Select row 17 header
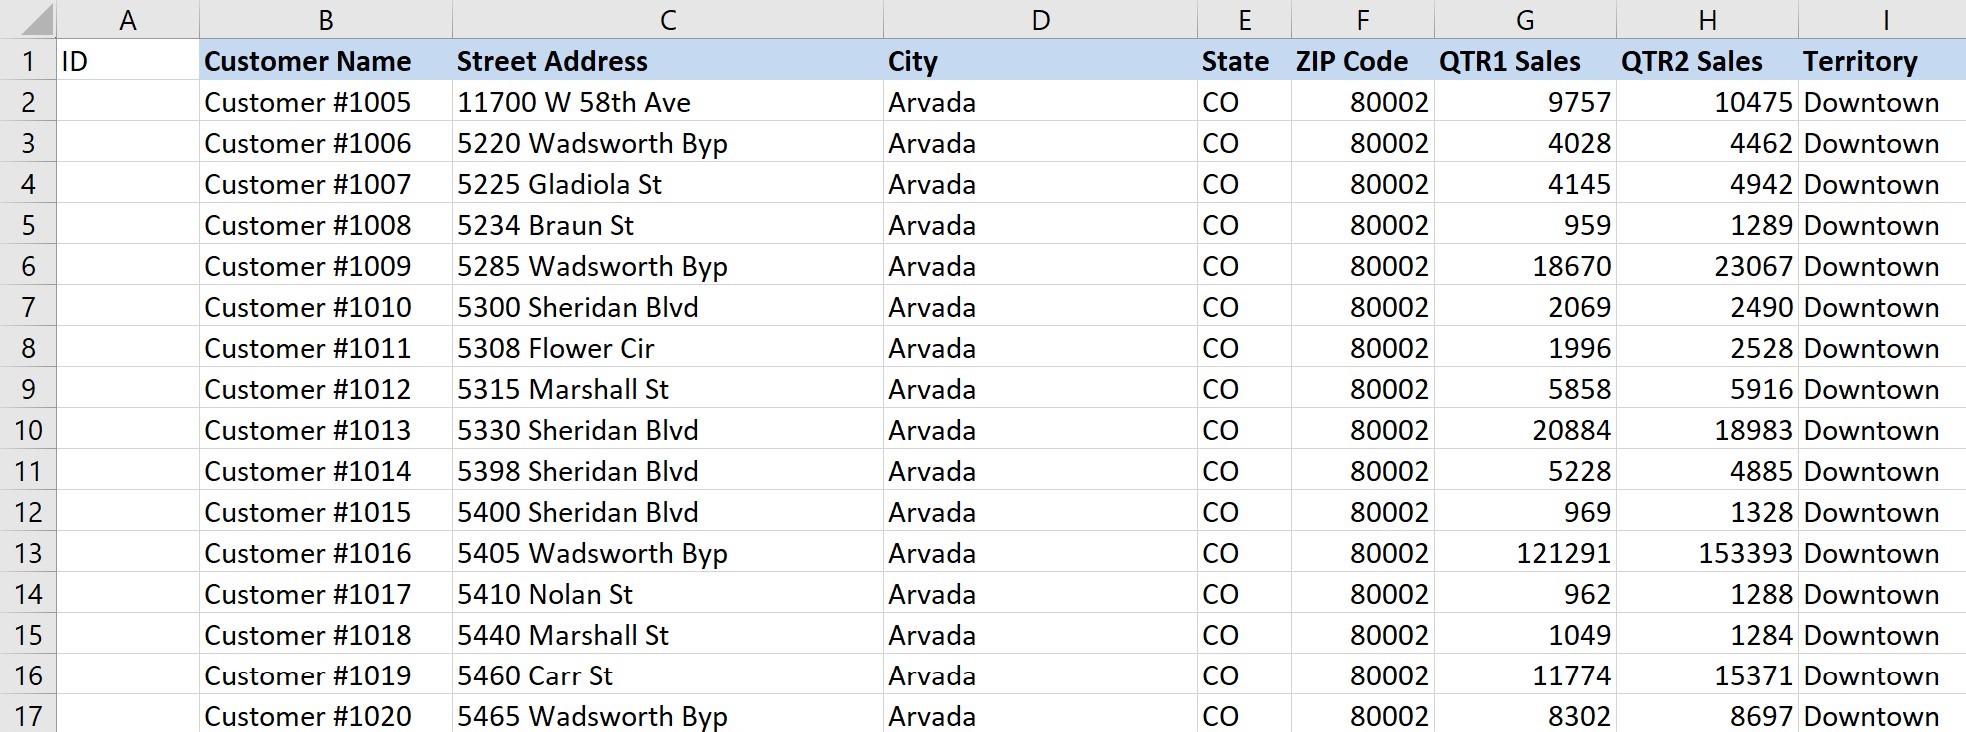This screenshot has height=732, width=1966. point(28,716)
